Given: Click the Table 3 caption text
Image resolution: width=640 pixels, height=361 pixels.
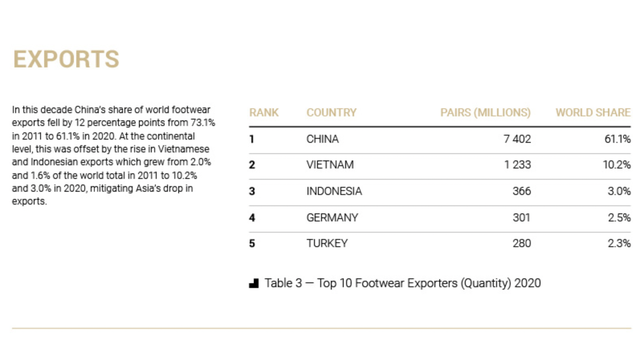Looking at the screenshot, I should pos(402,283).
